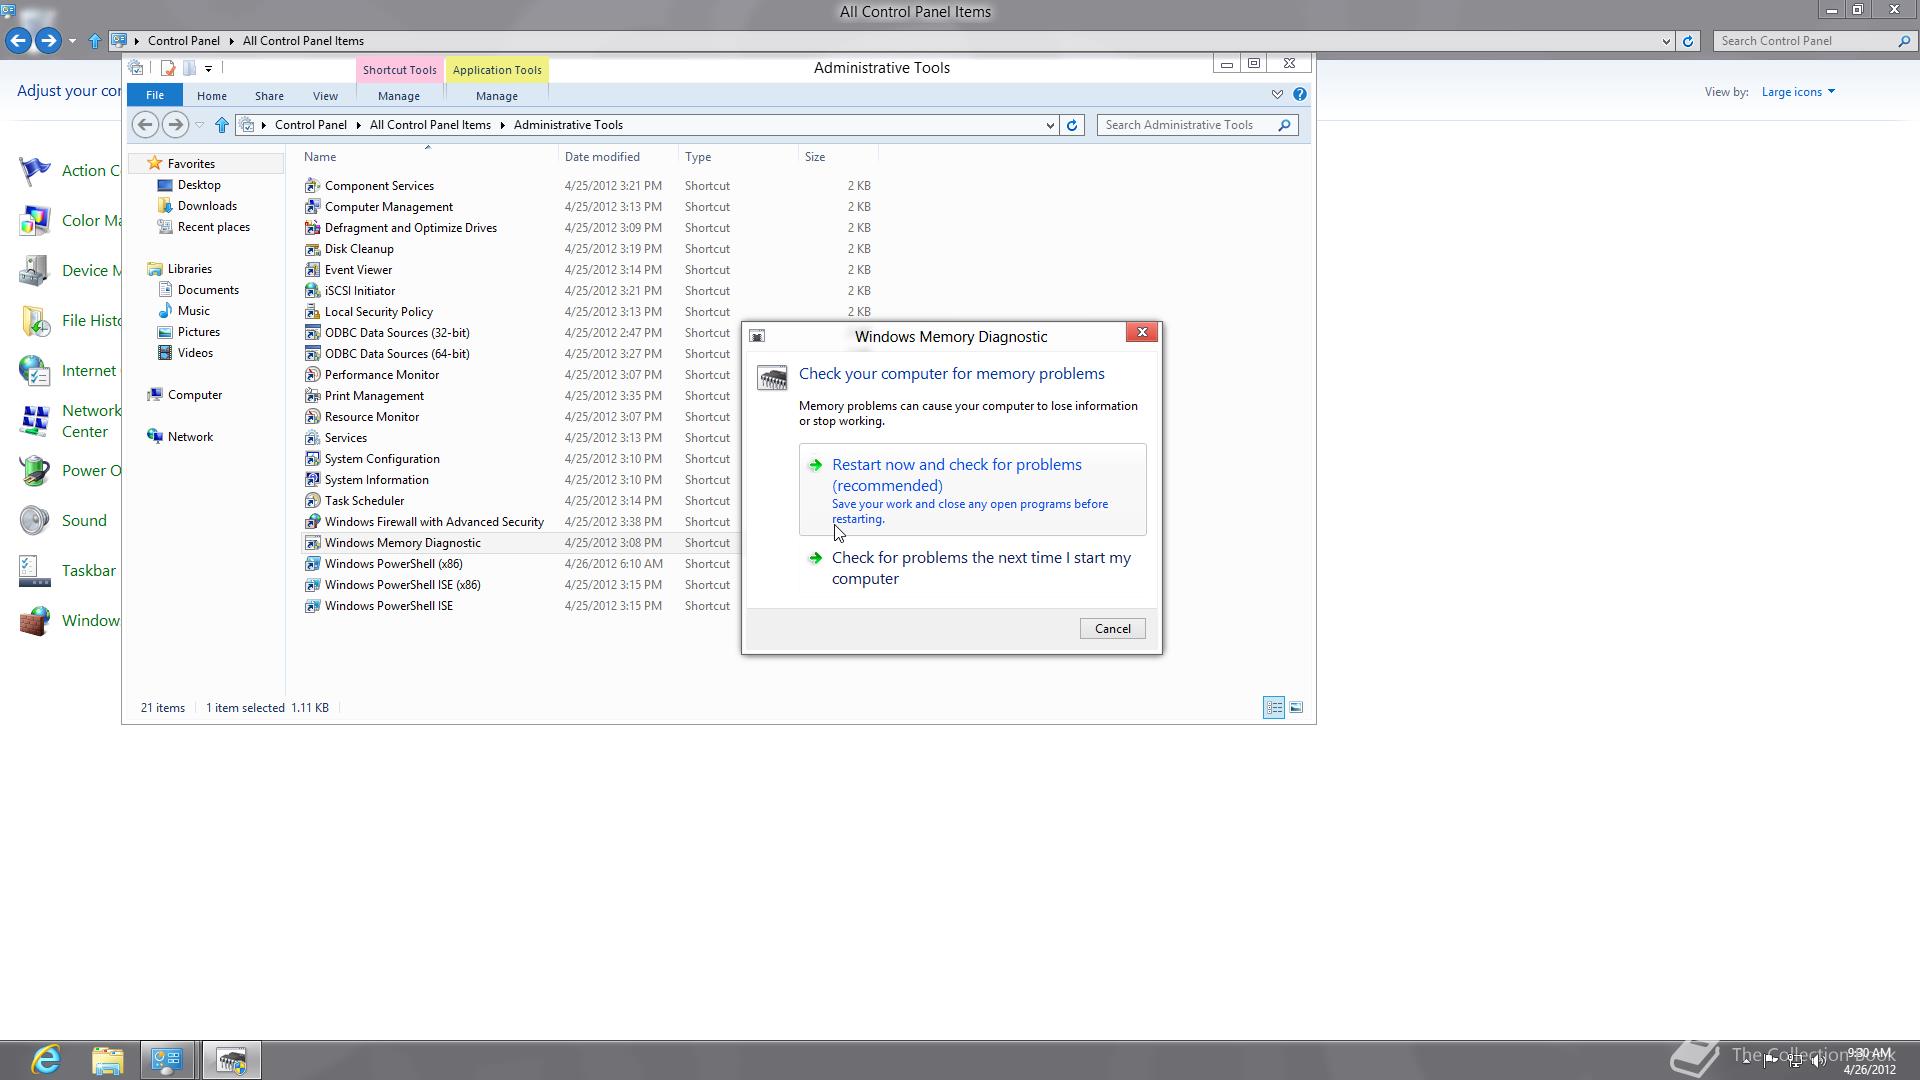The image size is (1920, 1080).
Task: Select Defragment and Optimize Drives row
Action: (x=588, y=228)
